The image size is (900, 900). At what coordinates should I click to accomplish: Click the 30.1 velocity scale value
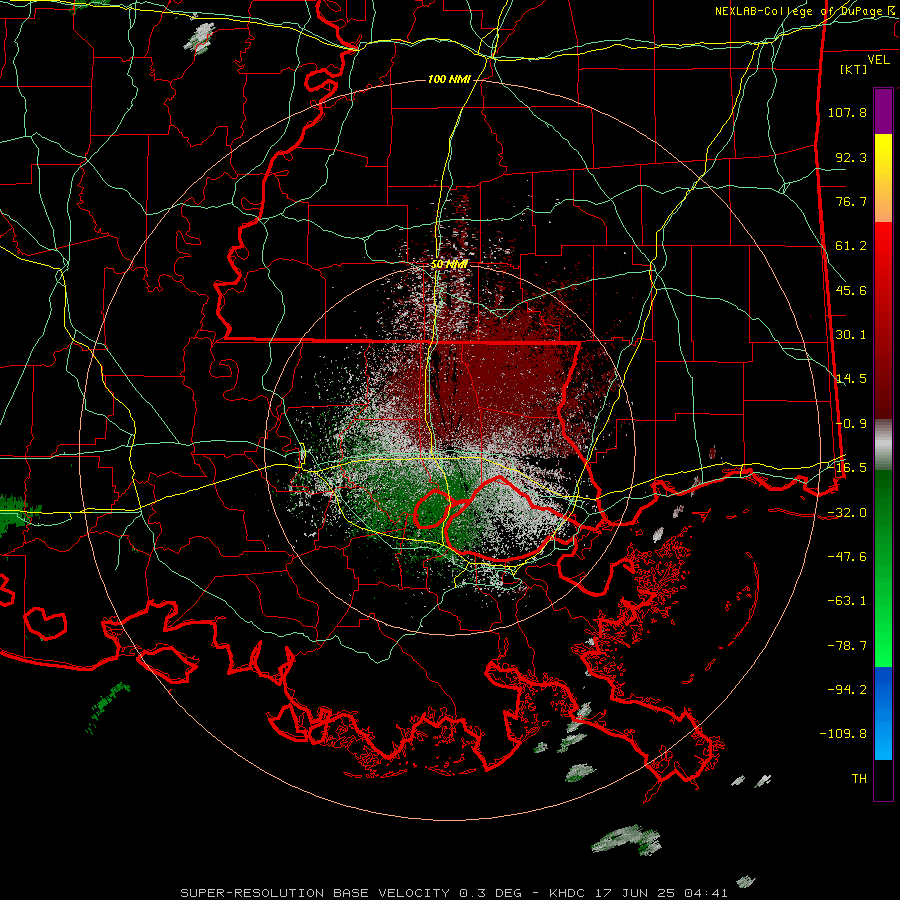coord(851,335)
